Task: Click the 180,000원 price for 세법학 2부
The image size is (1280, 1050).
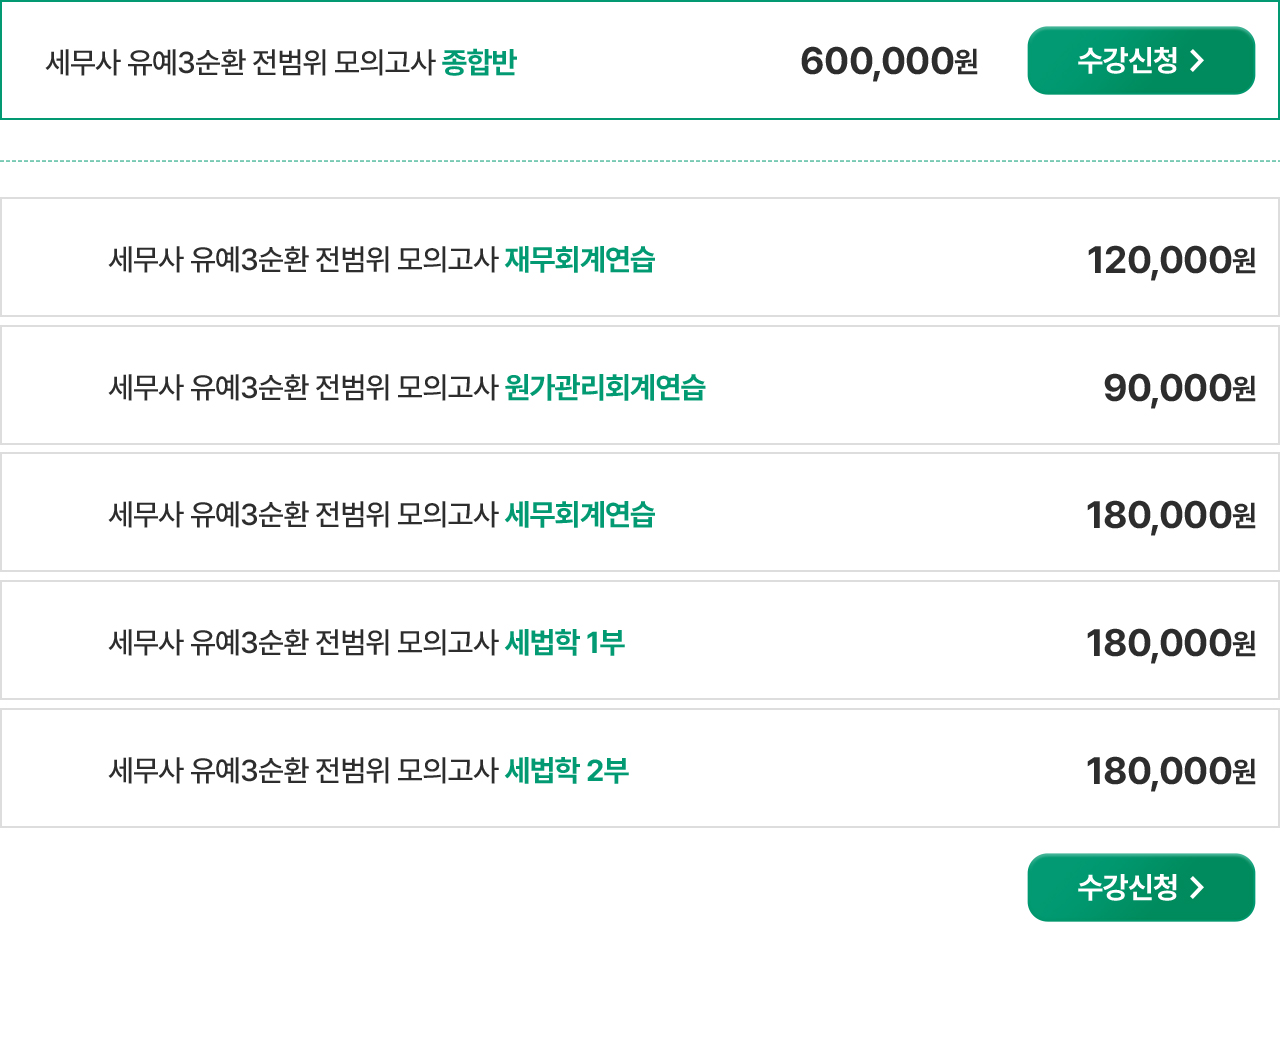Action: point(1171,771)
